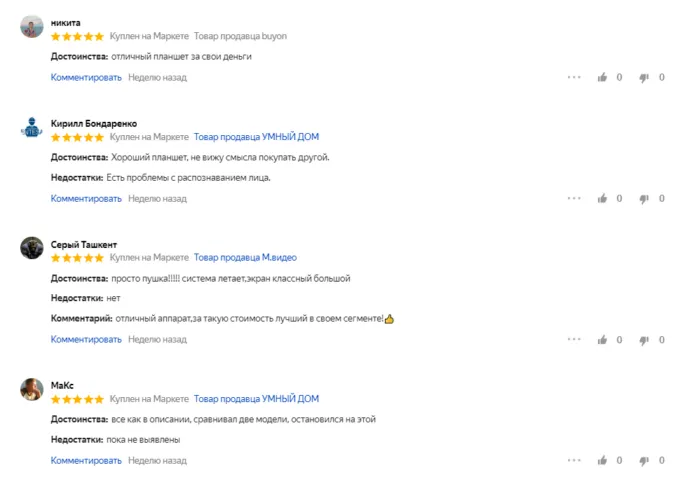Image resolution: width=680 pixels, height=484 pixels.
Task: Open ellipsis menu on Серый Ташкент's review
Action: (573, 340)
